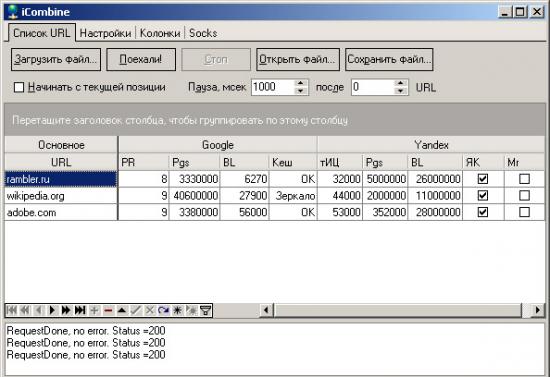This screenshot has width=550, height=377.
Task: Go to first record in navigator
Action: click(12, 310)
